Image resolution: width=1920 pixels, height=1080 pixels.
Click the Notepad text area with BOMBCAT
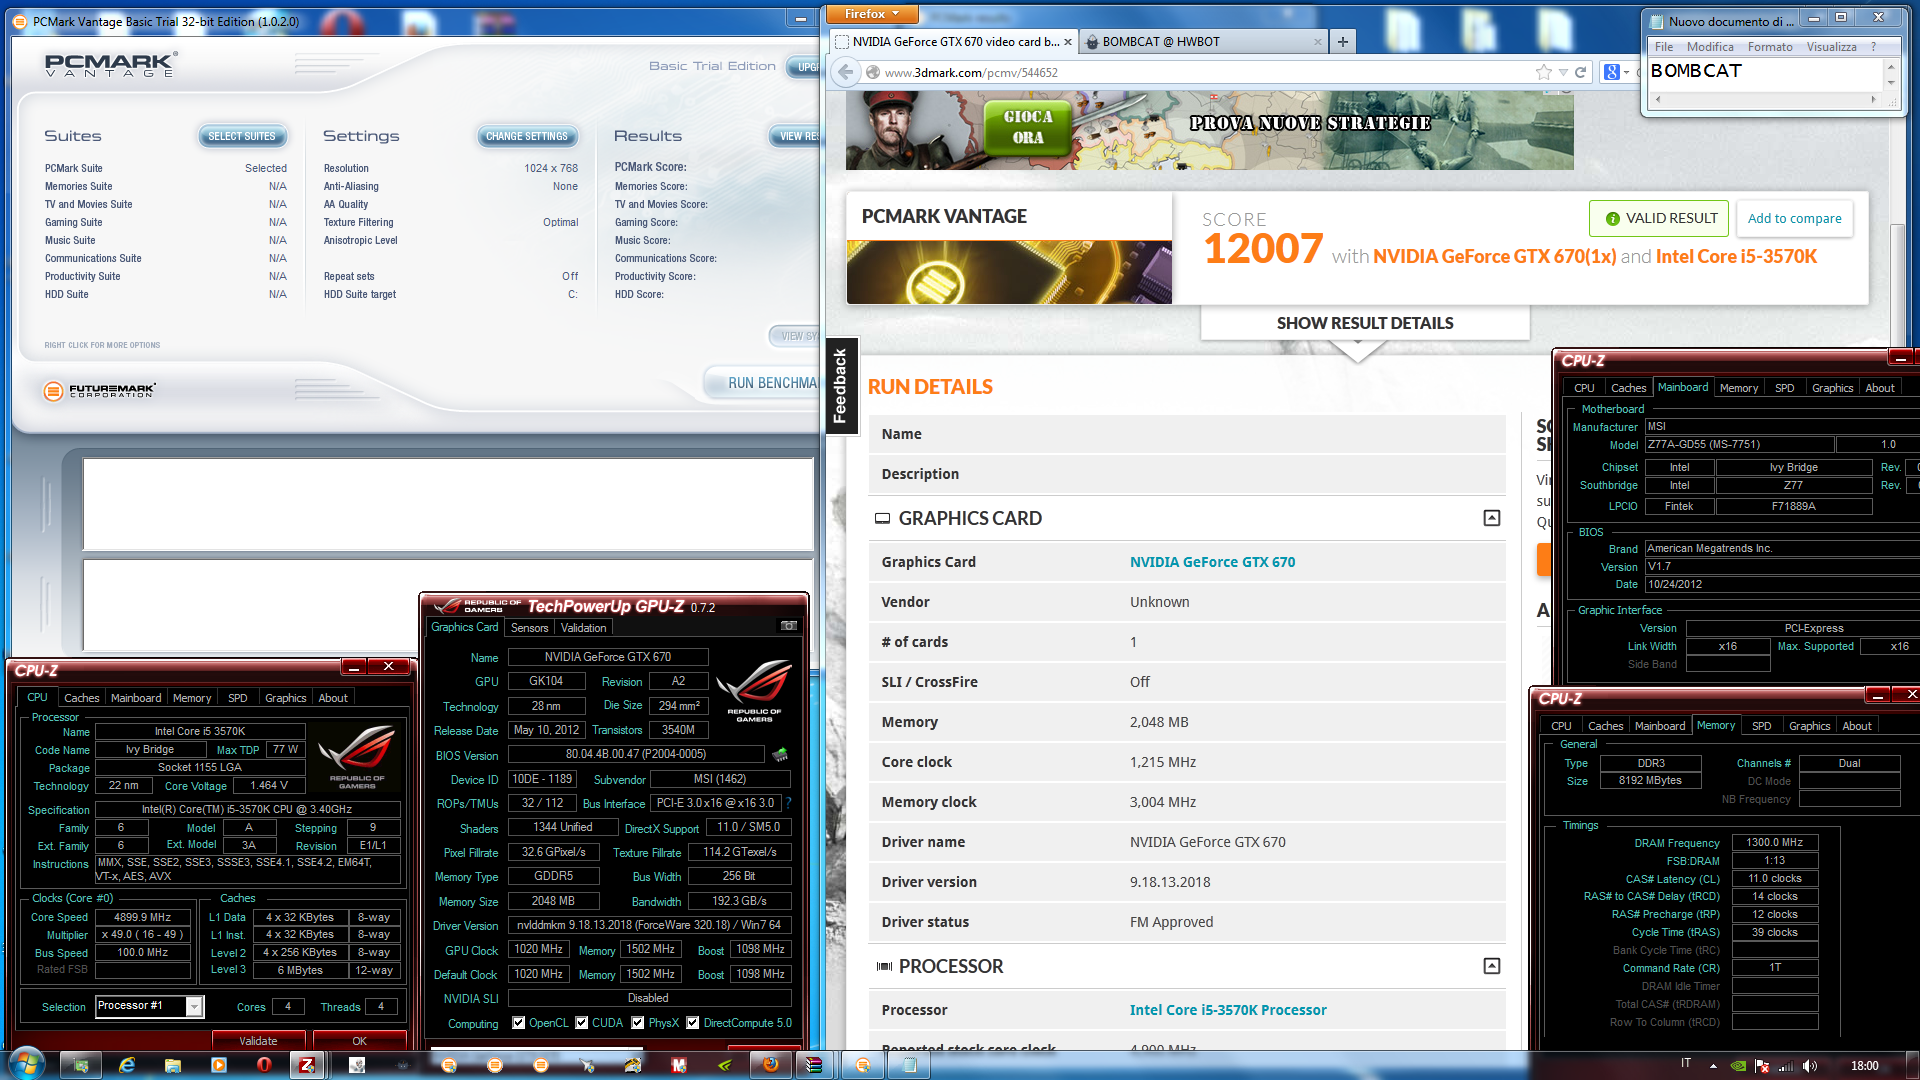point(1766,73)
